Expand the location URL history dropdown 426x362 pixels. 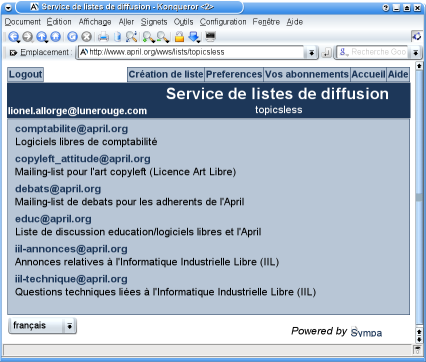click(x=311, y=52)
